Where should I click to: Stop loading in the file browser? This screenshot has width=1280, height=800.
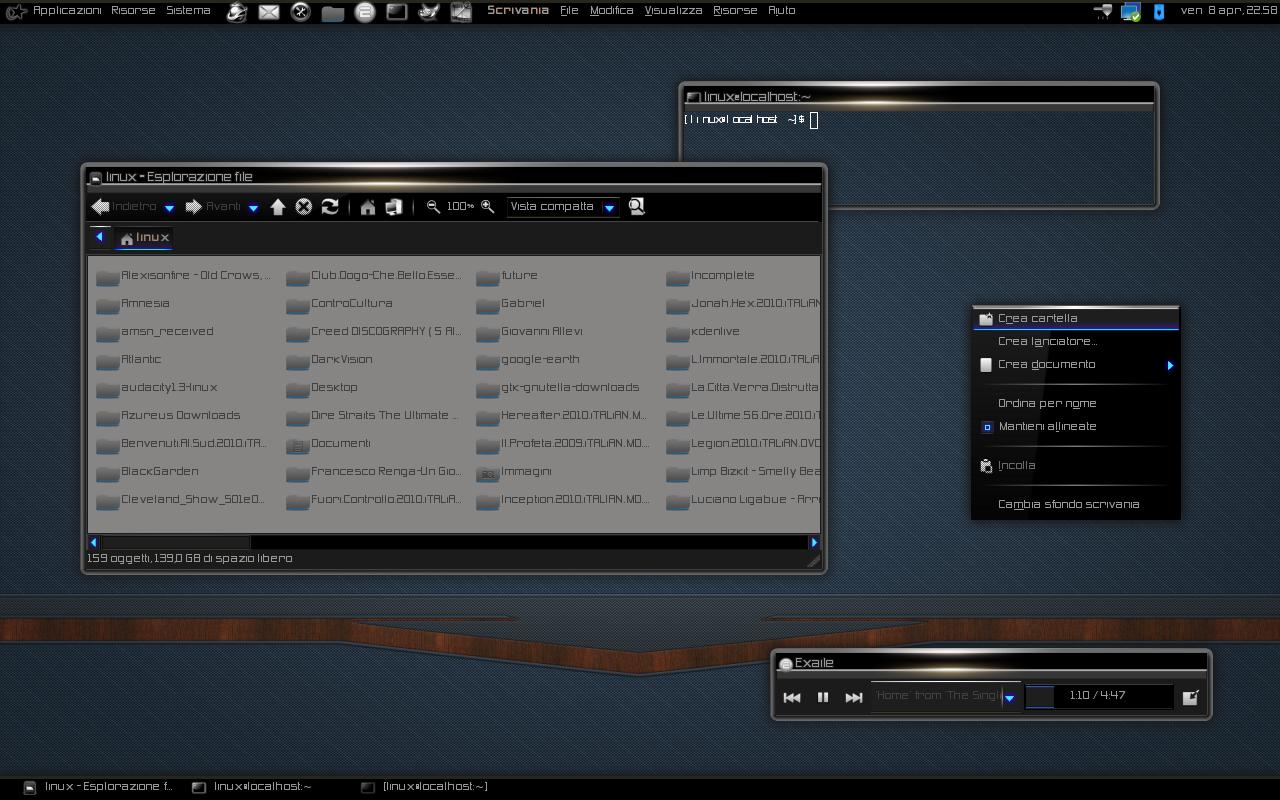(x=303, y=207)
